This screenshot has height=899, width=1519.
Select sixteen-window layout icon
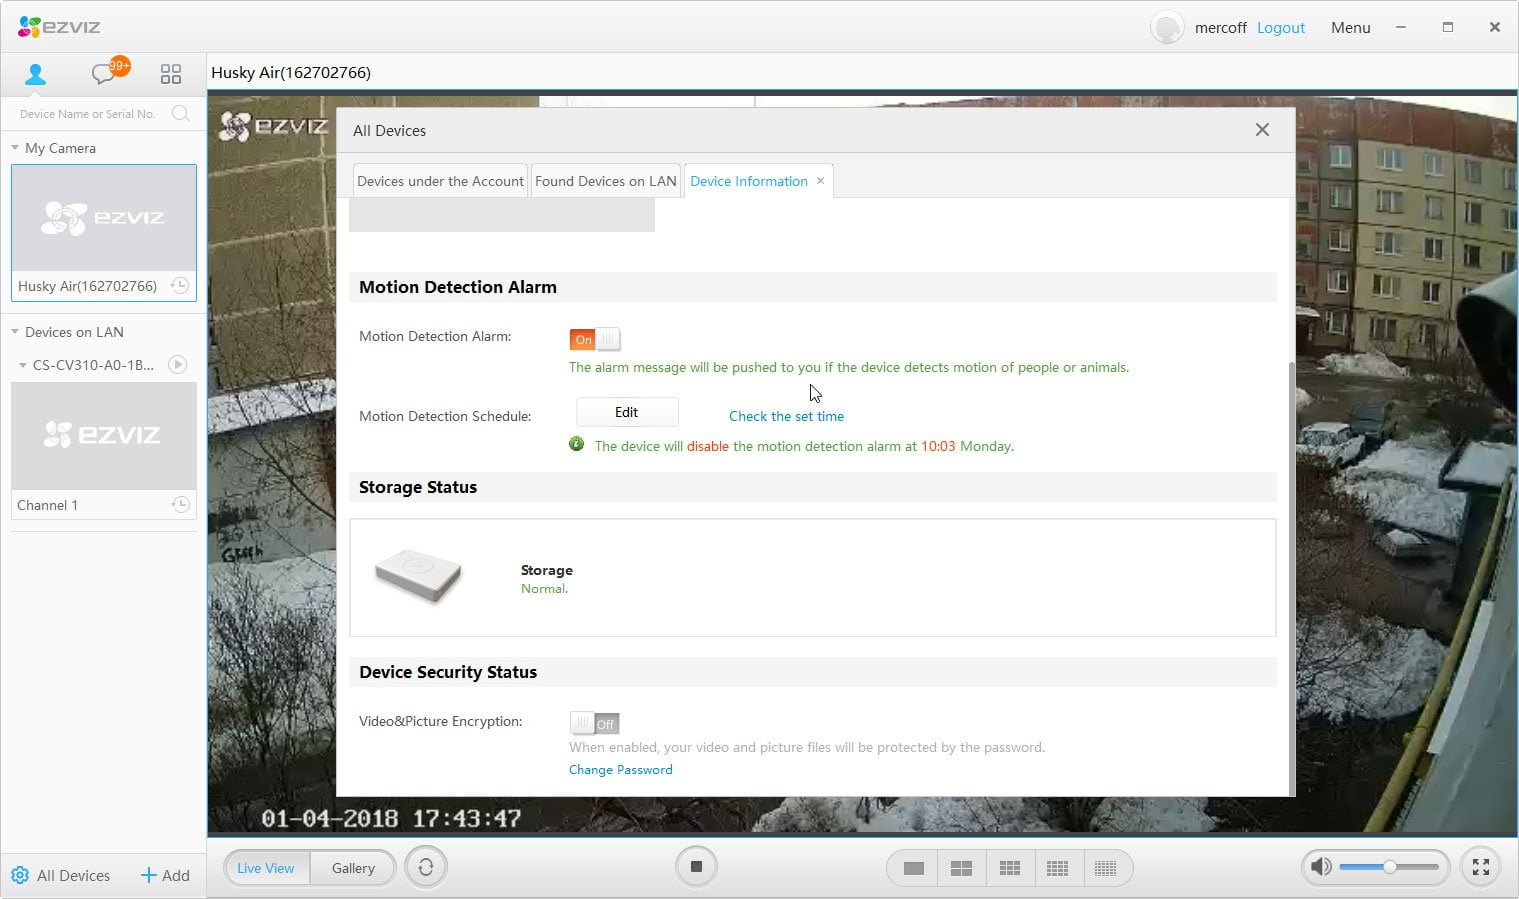coord(1057,868)
